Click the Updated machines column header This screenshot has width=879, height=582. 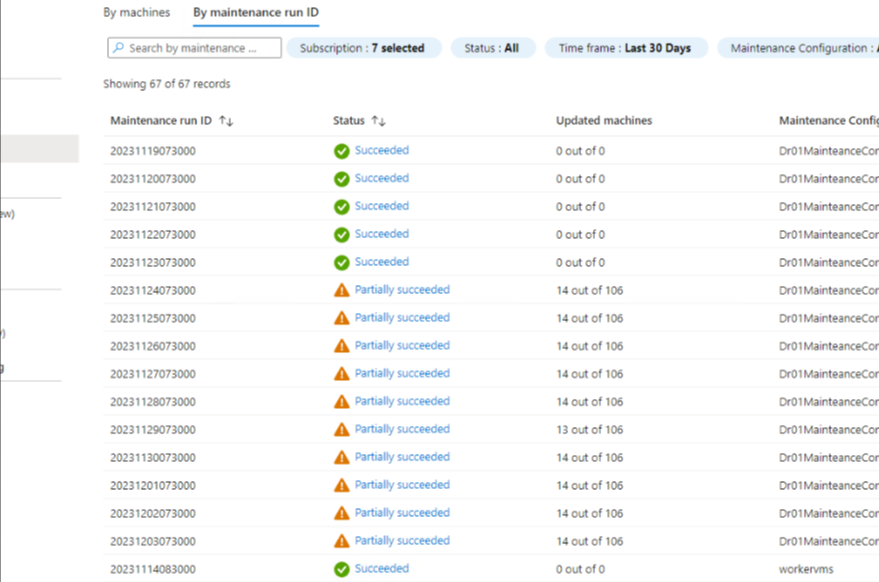pos(604,121)
